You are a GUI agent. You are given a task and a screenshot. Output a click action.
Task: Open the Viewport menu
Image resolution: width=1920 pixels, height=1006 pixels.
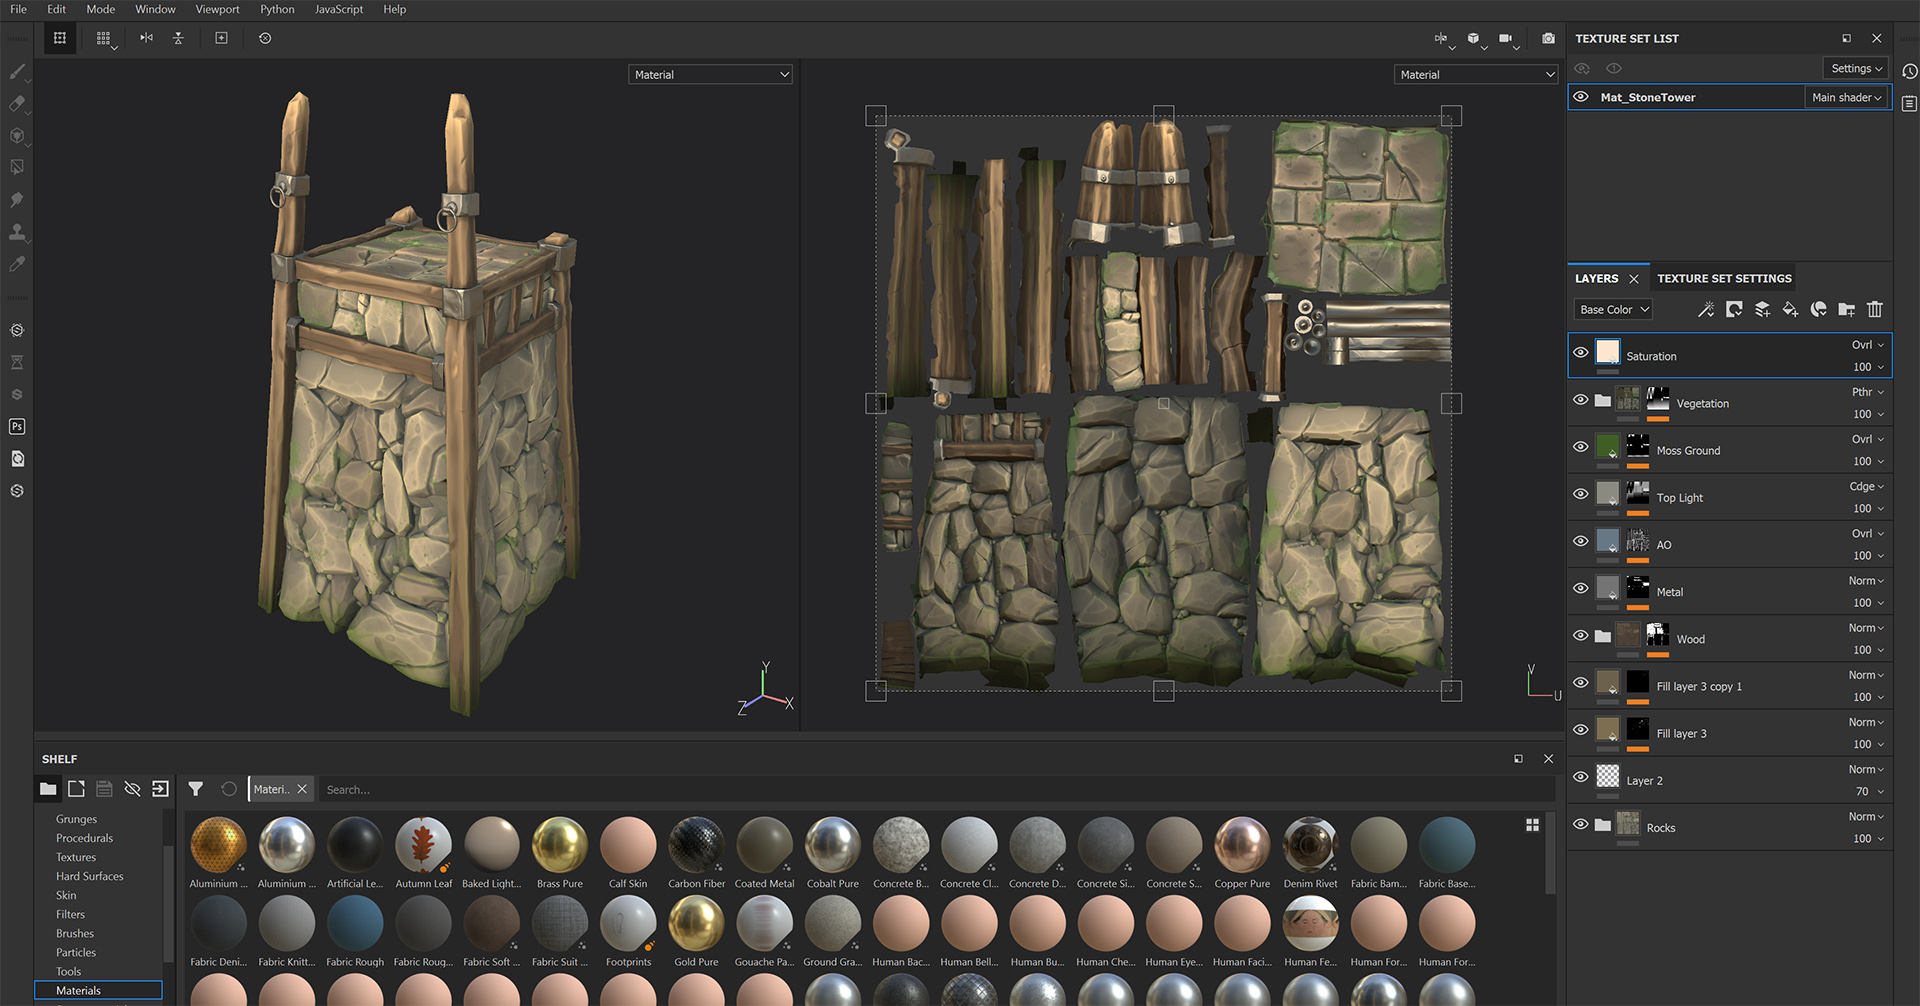pos(217,9)
